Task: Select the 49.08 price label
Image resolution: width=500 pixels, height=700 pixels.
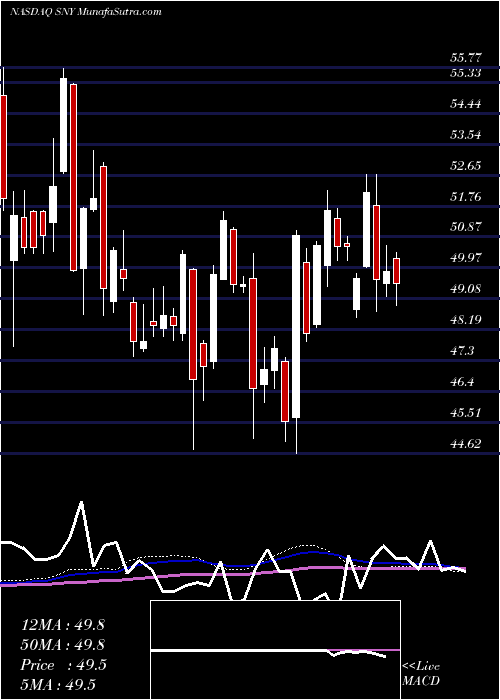Action: click(466, 289)
